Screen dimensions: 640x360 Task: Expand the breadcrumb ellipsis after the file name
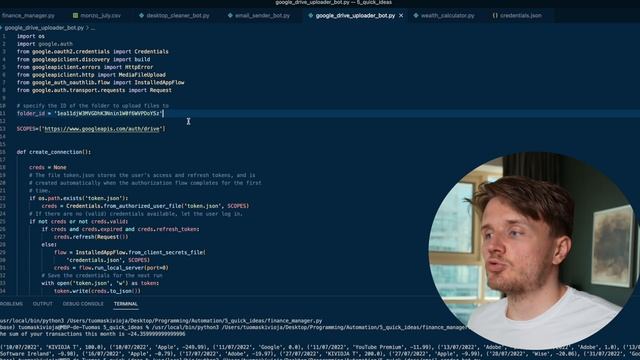click(93, 28)
